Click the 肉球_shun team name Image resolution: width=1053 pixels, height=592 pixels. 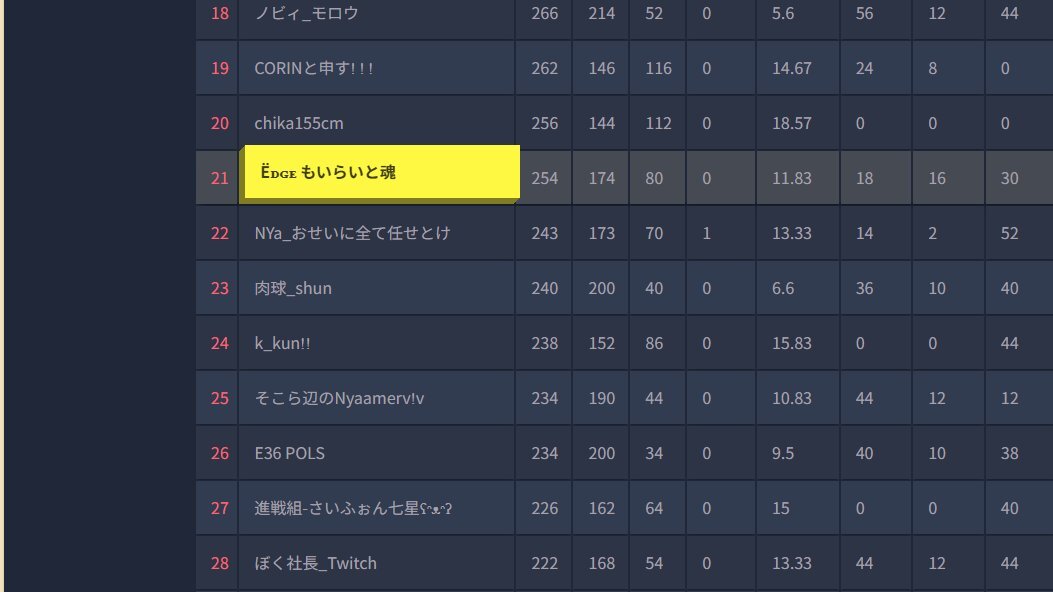pyautogui.click(x=293, y=288)
